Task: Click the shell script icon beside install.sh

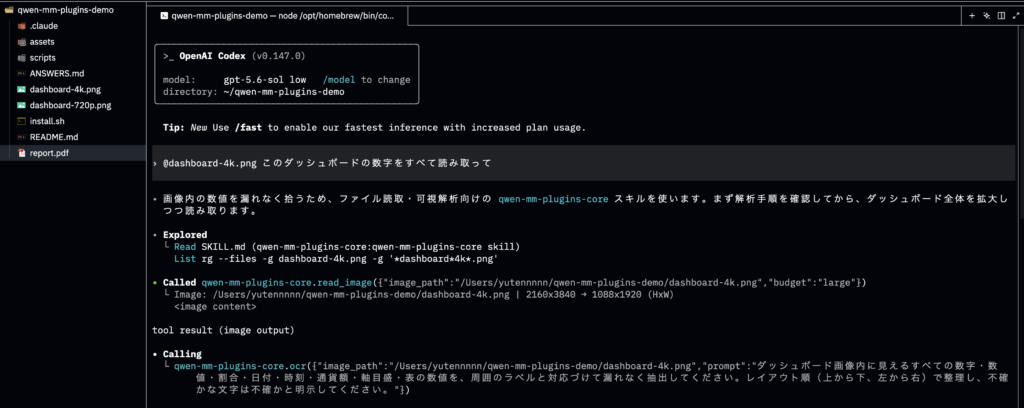Action: pos(22,121)
